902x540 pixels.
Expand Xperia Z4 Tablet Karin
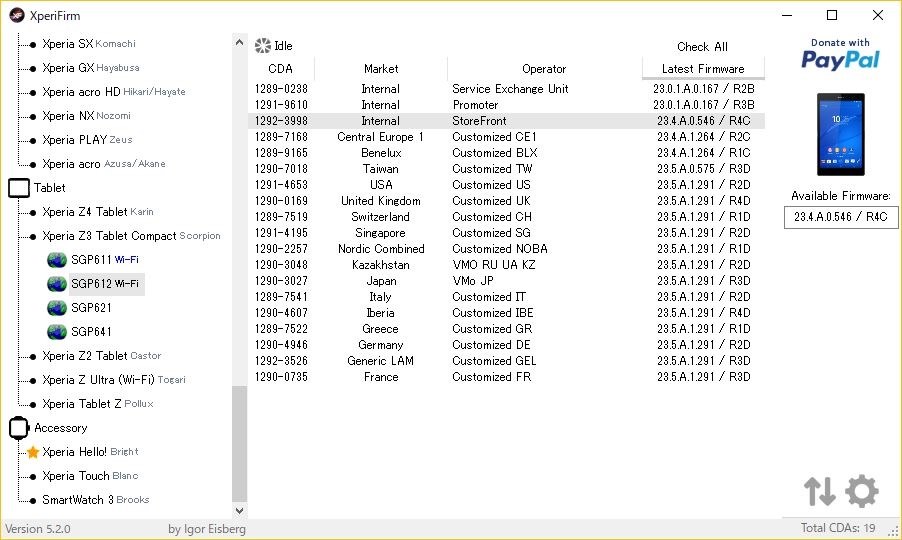tap(98, 212)
